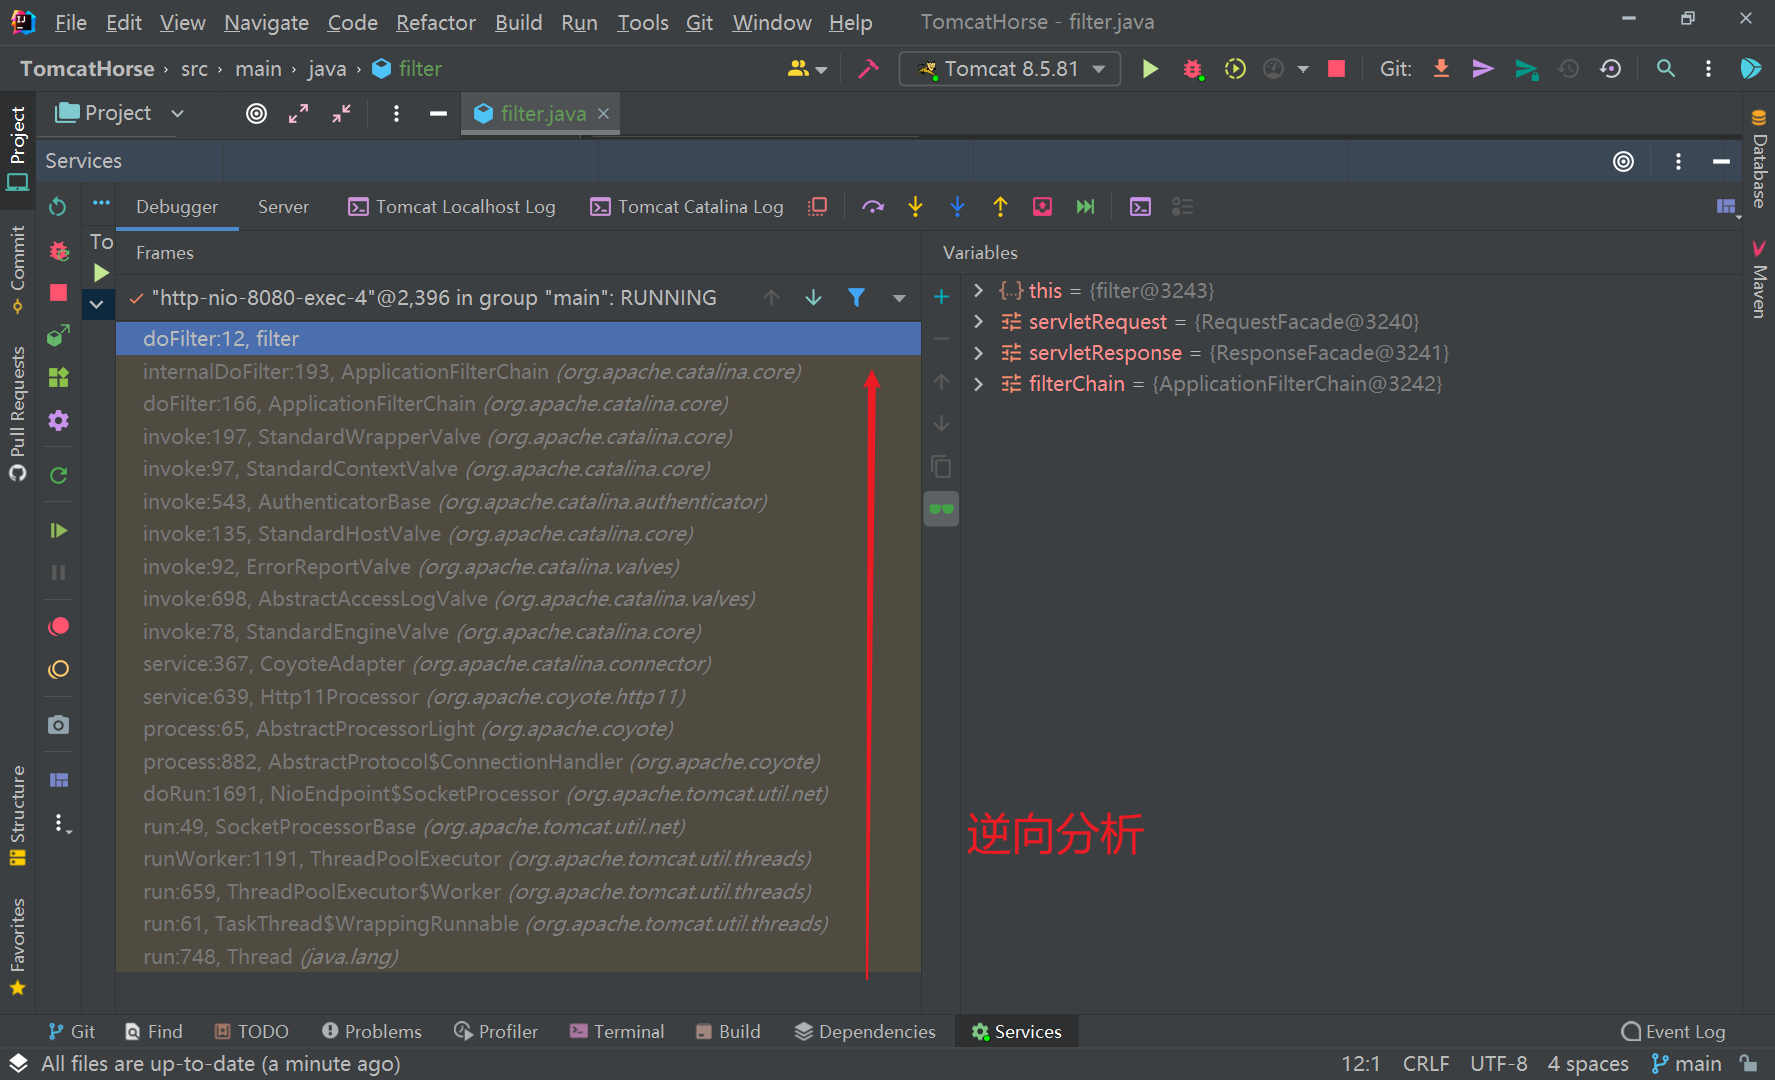Take a thread dump with the camera icon
Viewport: 1775px width, 1080px height.
click(57, 724)
